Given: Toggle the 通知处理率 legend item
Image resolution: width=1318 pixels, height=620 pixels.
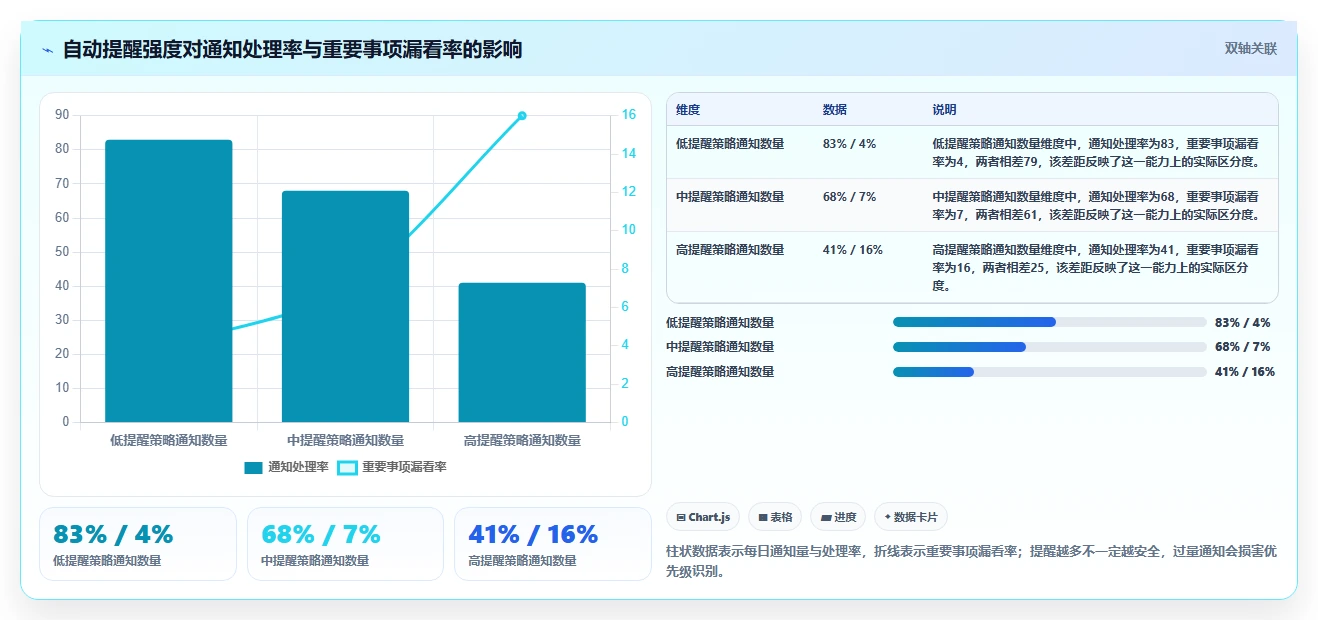Looking at the screenshot, I should click(x=286, y=467).
